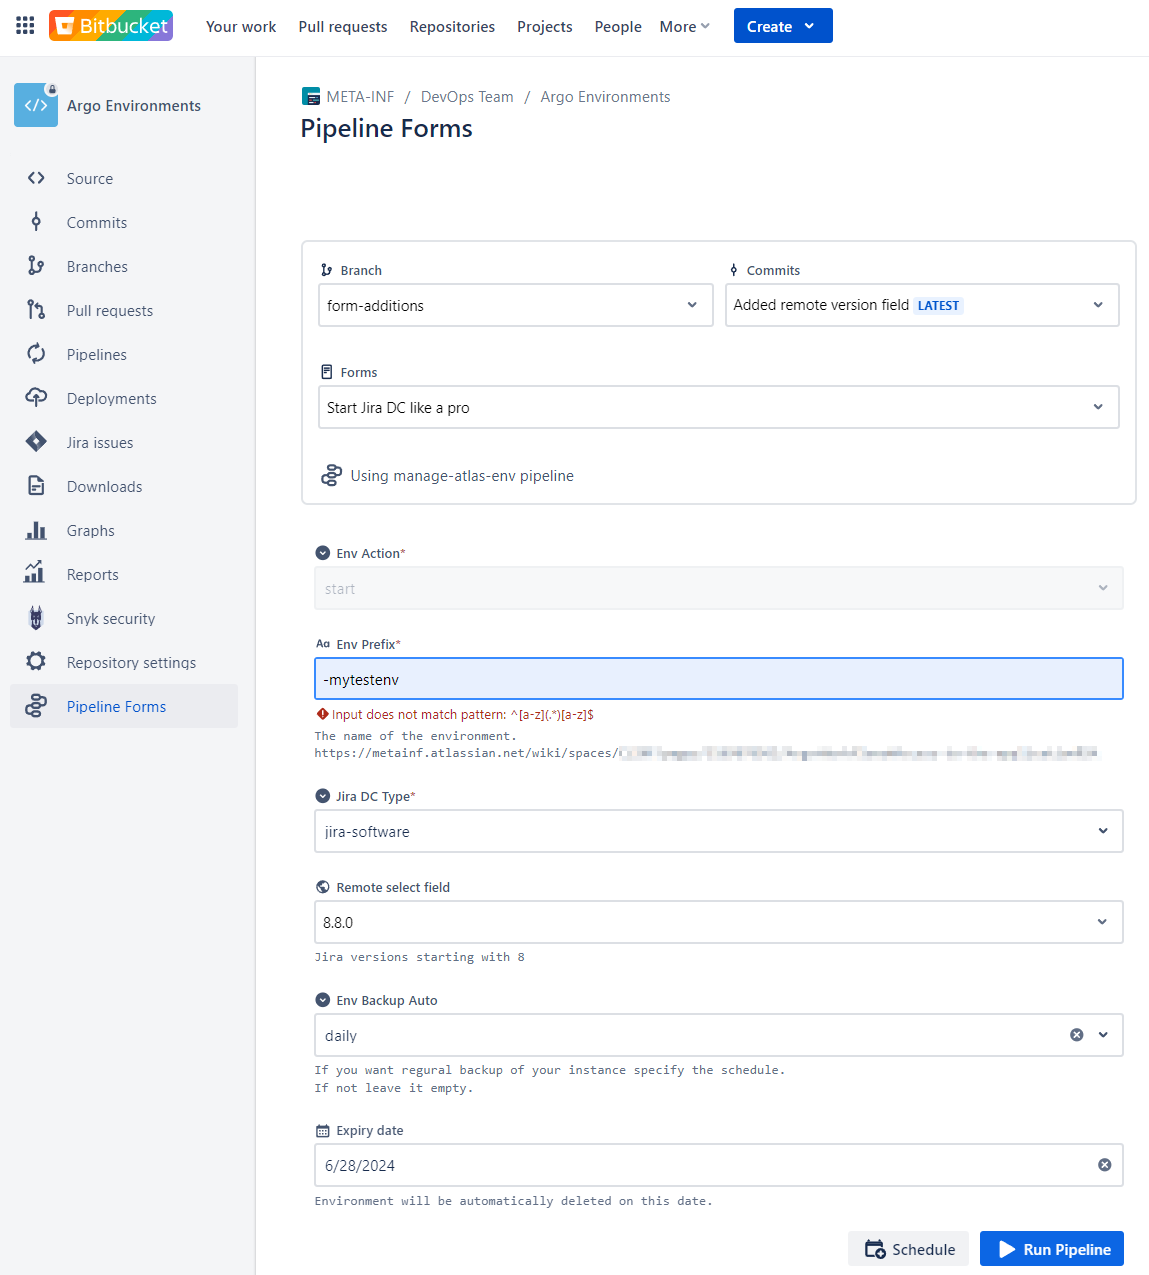Screen dimensions: 1149x1275
Task: Follow the Argo Environments breadcrumb link
Action: point(605,97)
